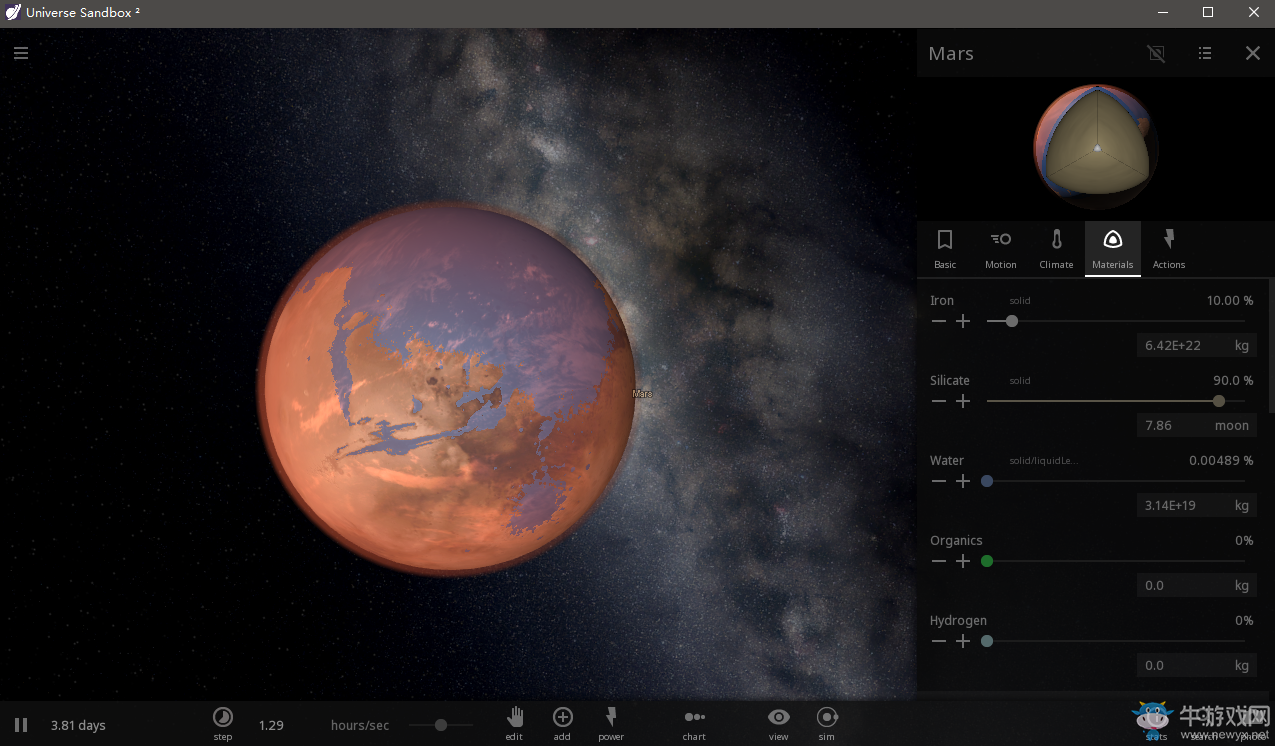
Task: Click the Mars cutaway preview thumbnail
Action: [x=1096, y=148]
